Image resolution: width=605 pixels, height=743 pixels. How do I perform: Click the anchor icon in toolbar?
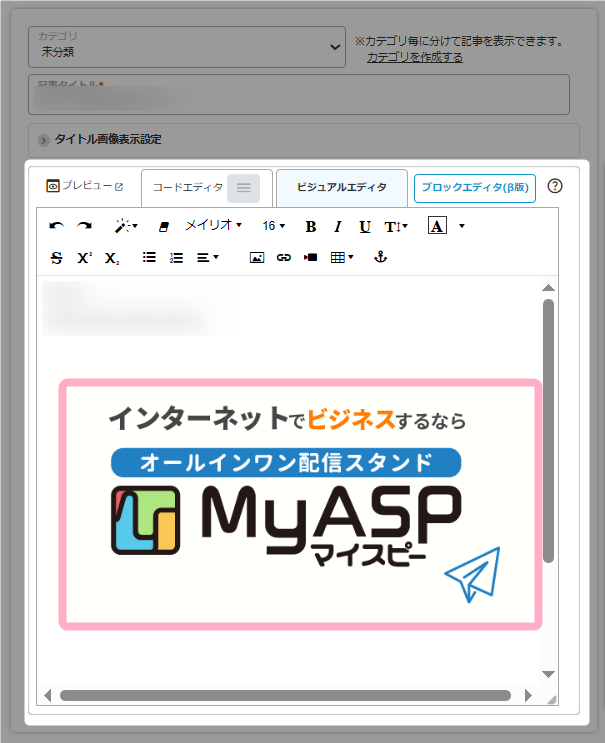379,258
